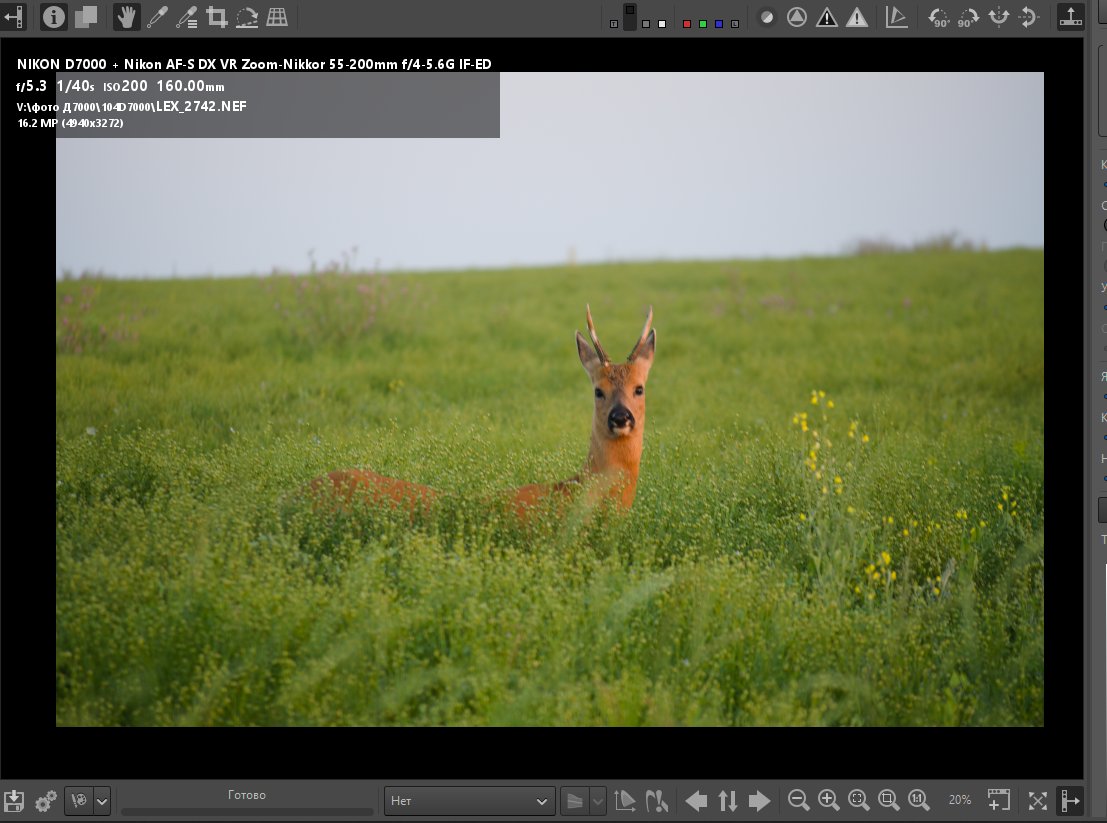
Task: Fit the whole image to screen
Action: 858,800
